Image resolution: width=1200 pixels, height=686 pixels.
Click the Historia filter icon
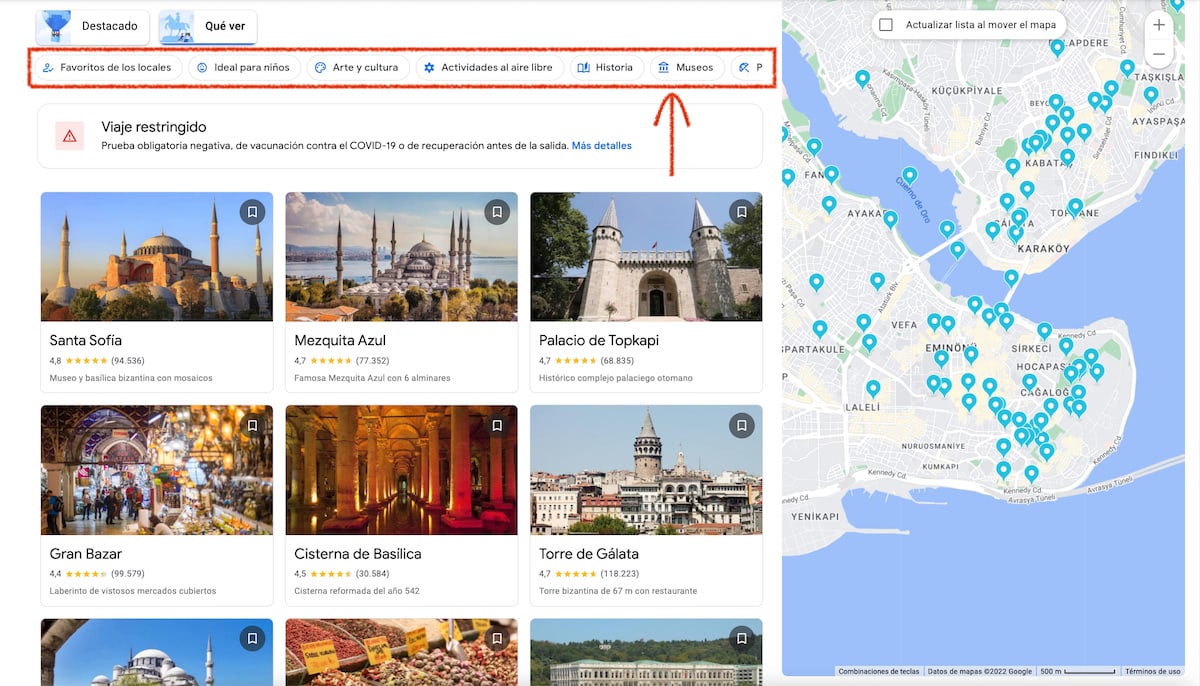584,68
